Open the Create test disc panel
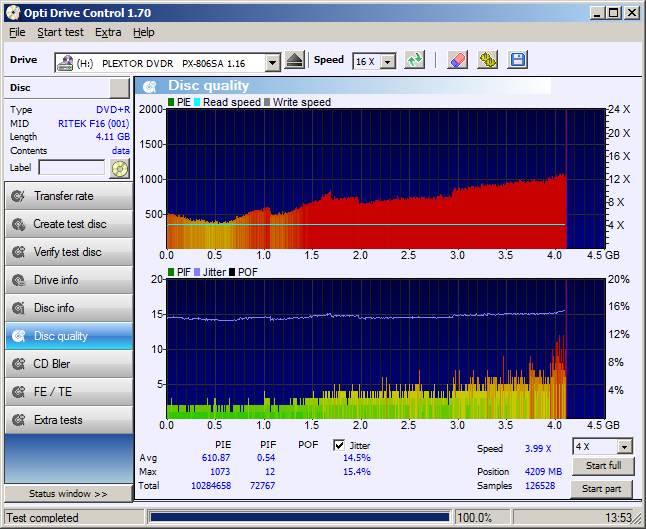 (69, 224)
